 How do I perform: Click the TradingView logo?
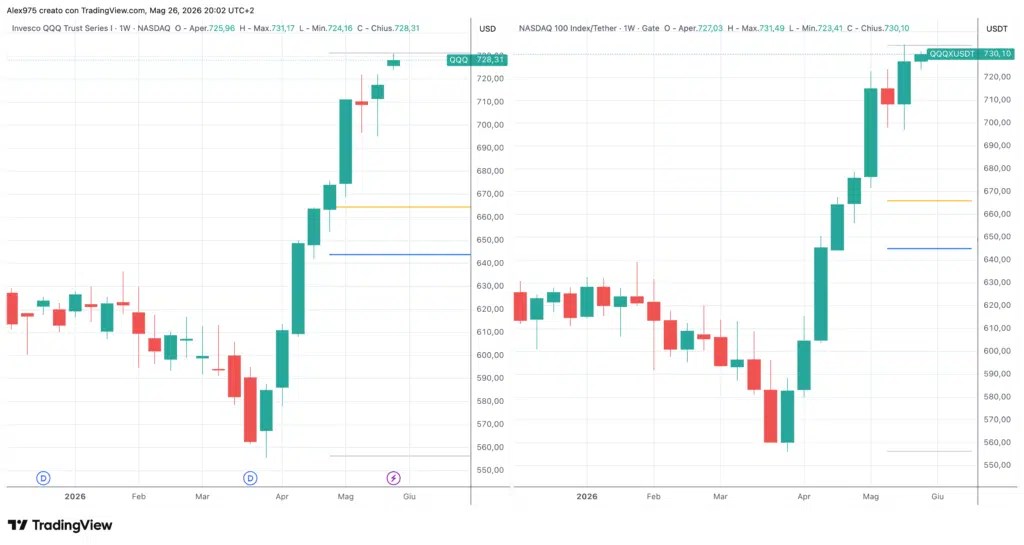click(x=60, y=525)
